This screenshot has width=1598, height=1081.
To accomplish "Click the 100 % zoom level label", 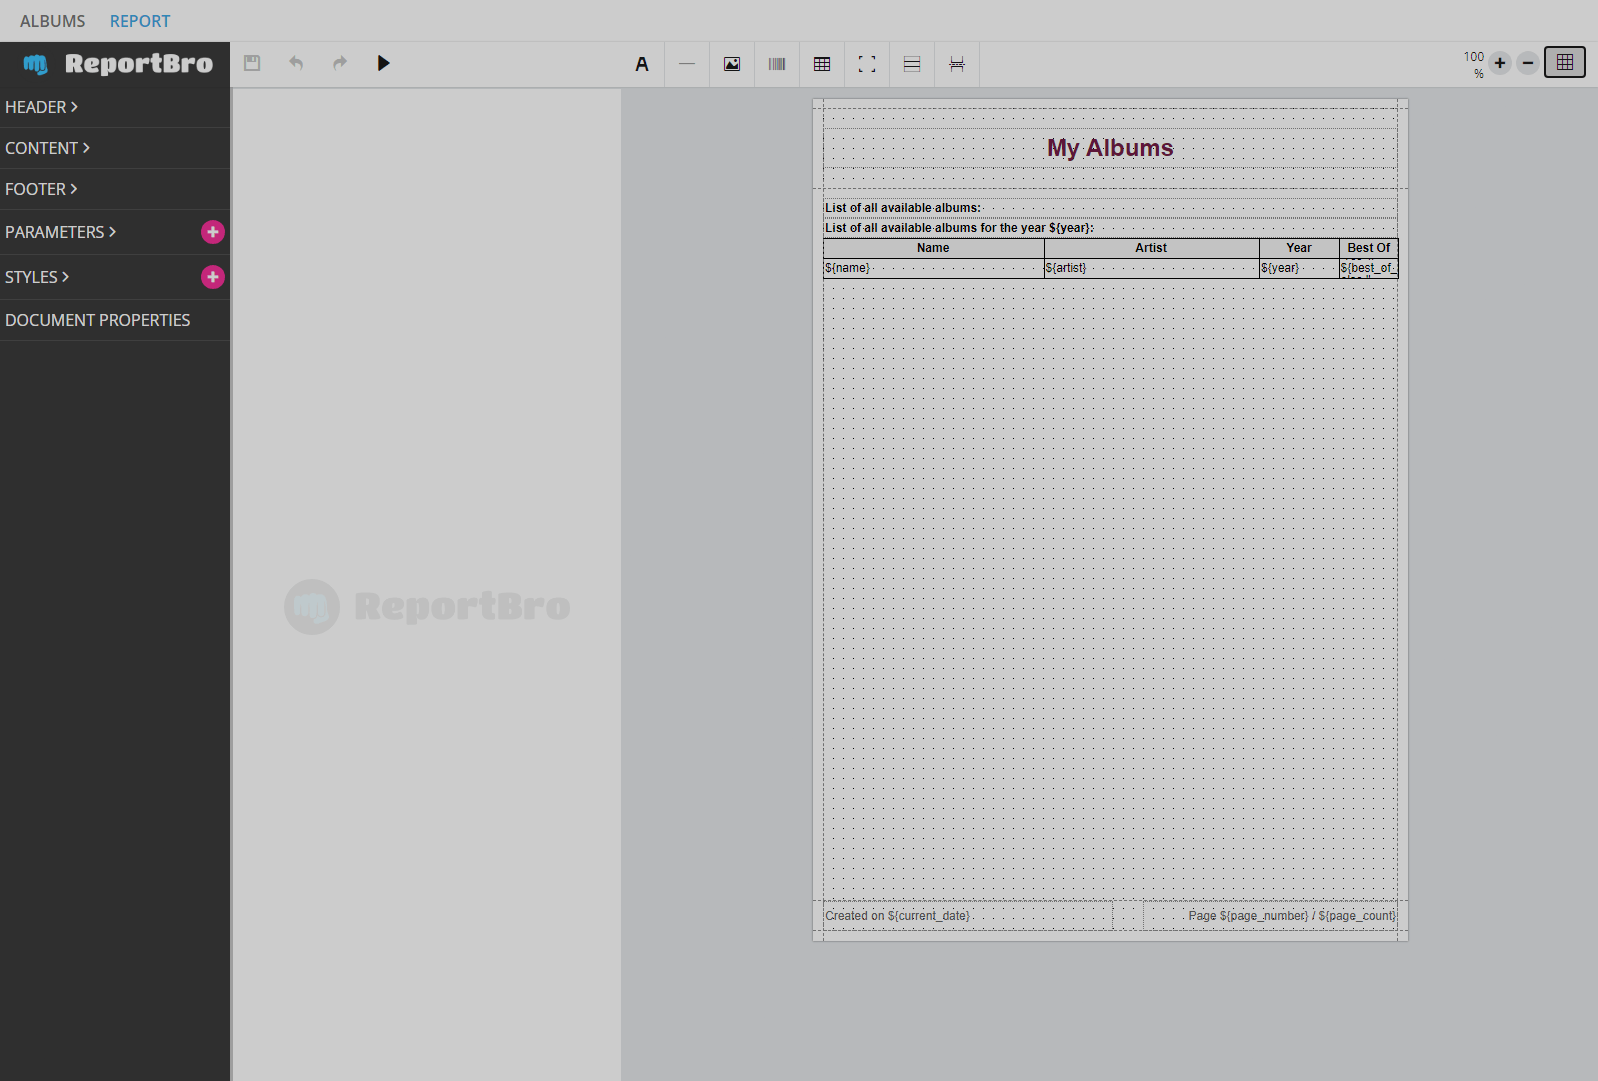I will click(1474, 65).
